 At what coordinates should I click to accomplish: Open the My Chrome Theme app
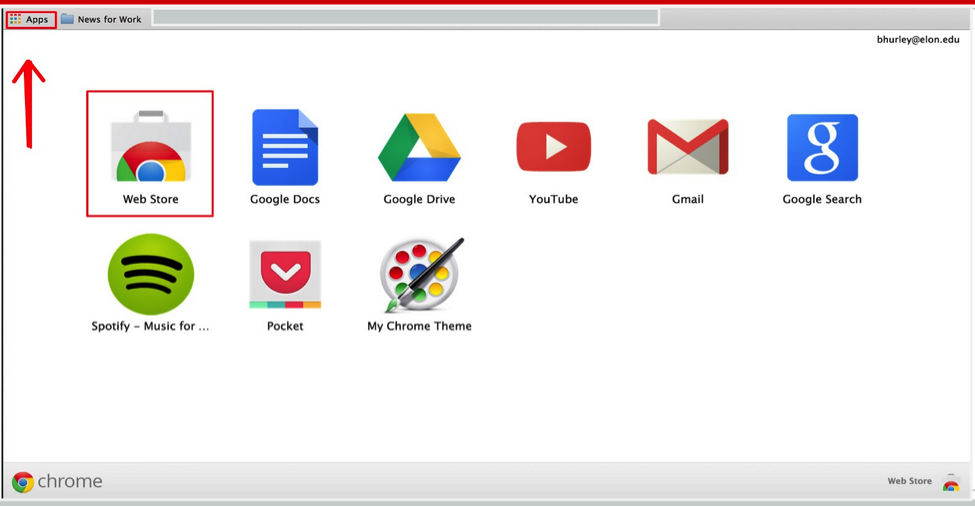422,274
